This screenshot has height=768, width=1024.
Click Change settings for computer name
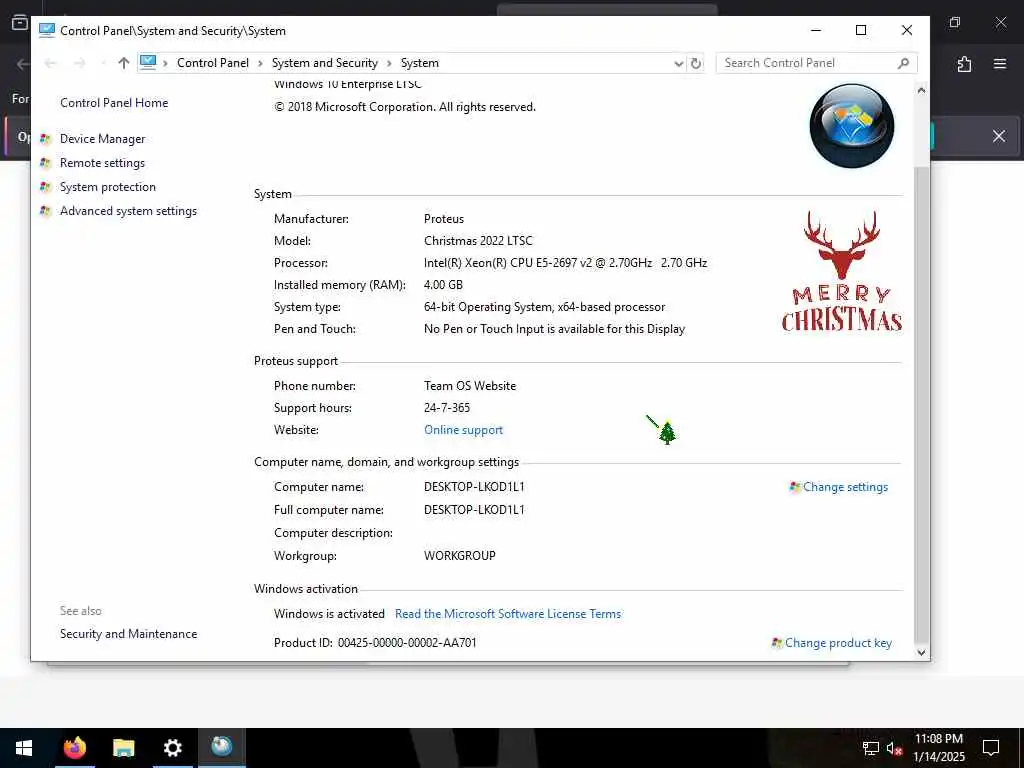pyautogui.click(x=846, y=487)
